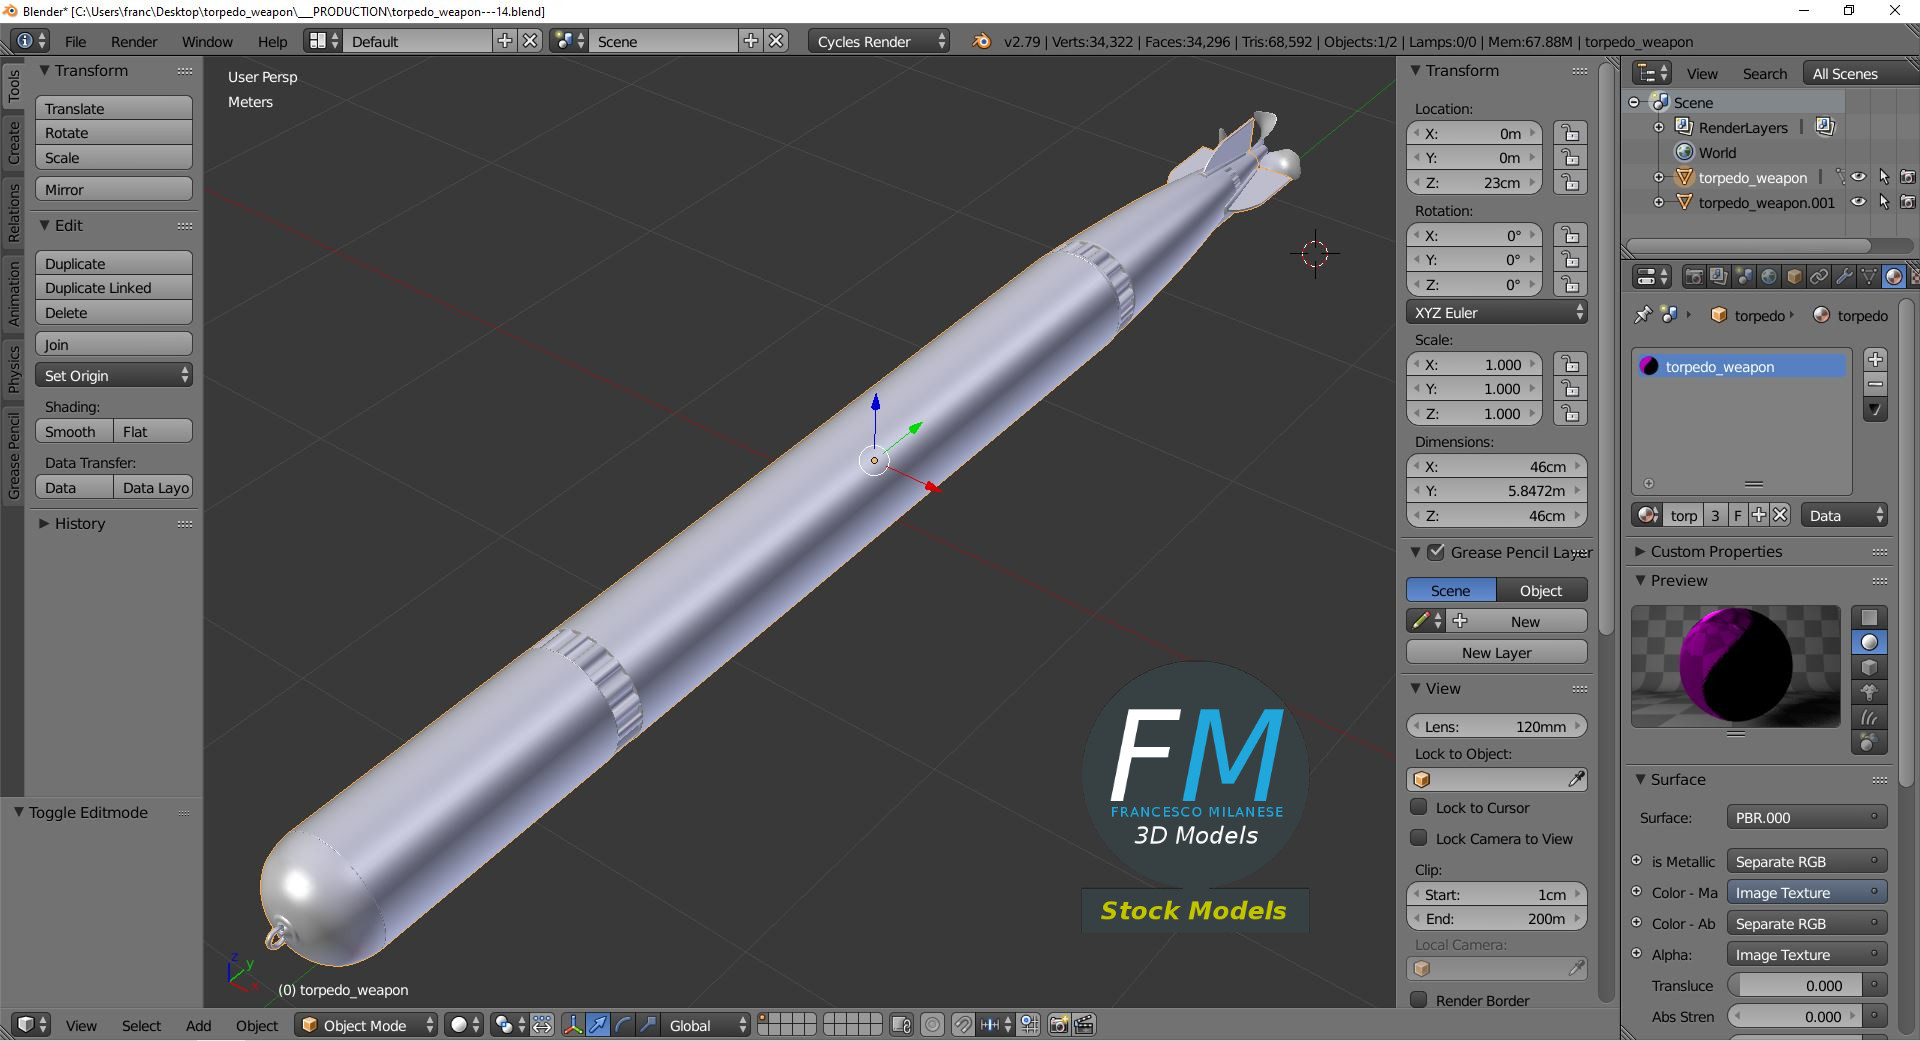
Task: Select monkey preview type for material
Action: click(x=1869, y=693)
